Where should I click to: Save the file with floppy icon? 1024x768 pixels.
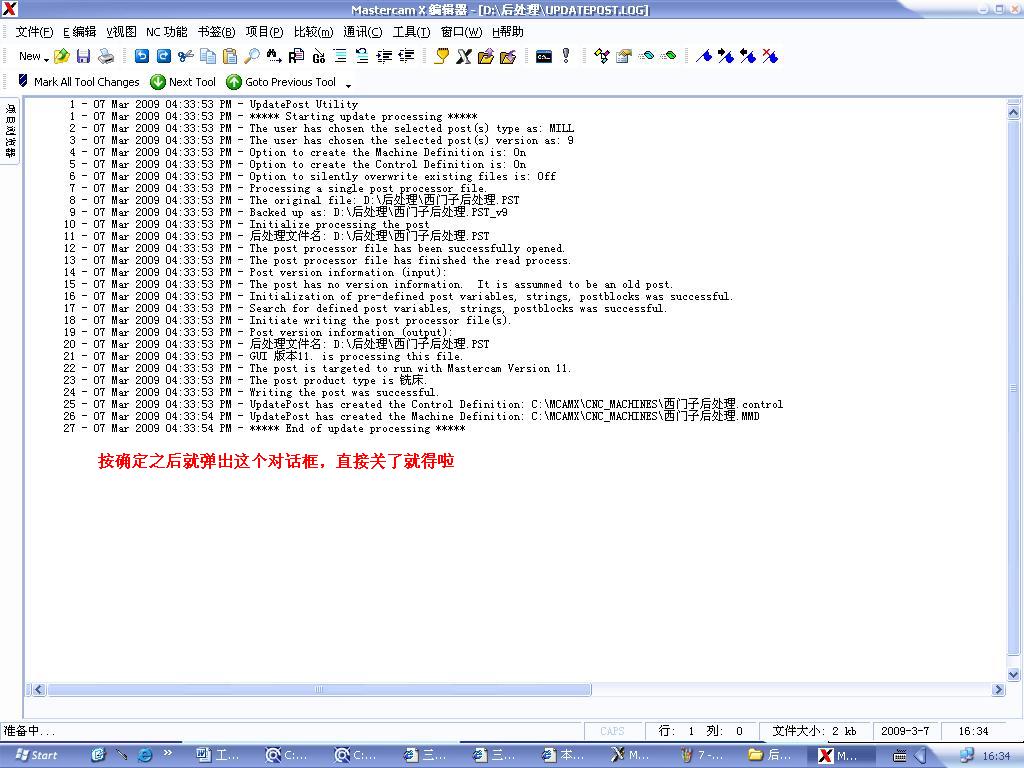click(83, 57)
